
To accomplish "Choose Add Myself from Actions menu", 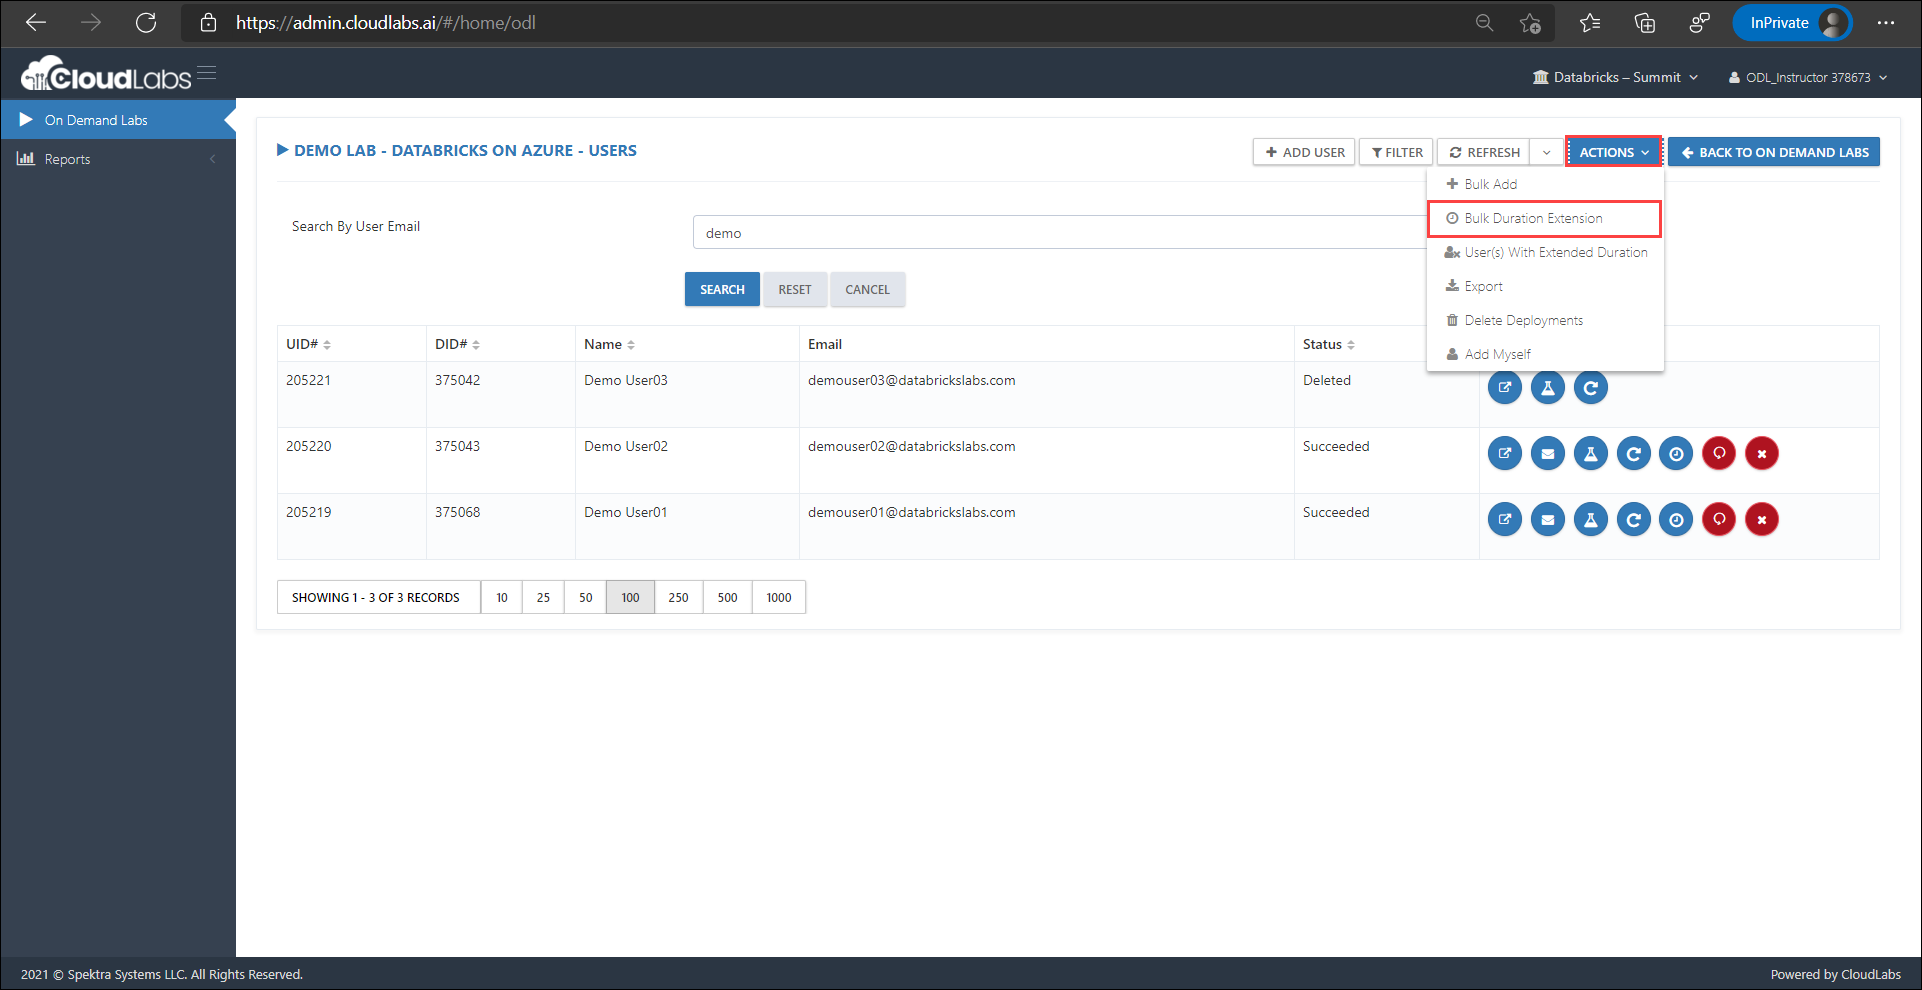I will click(1545, 354).
